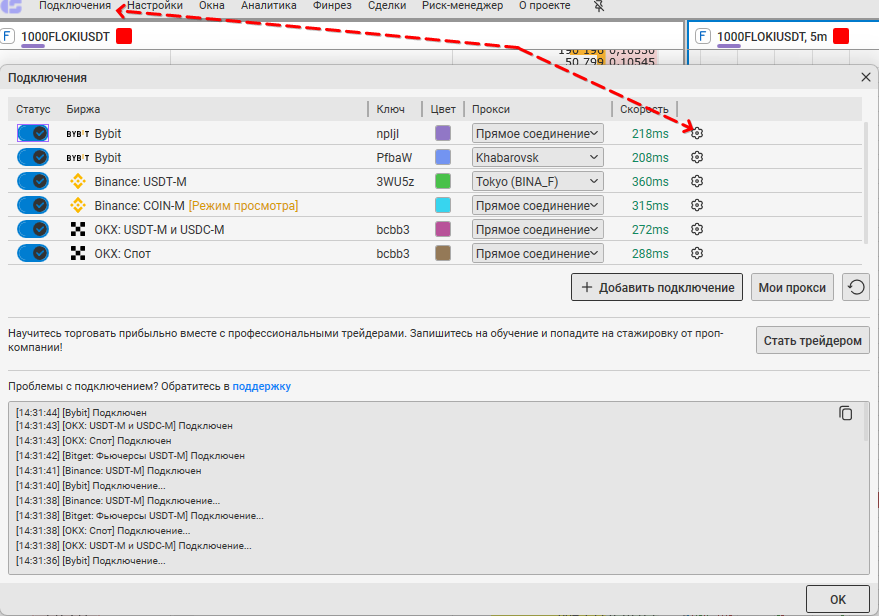The image size is (879, 616).
Task: Click gear icon for Binance USDT-M row
Action: (x=697, y=181)
